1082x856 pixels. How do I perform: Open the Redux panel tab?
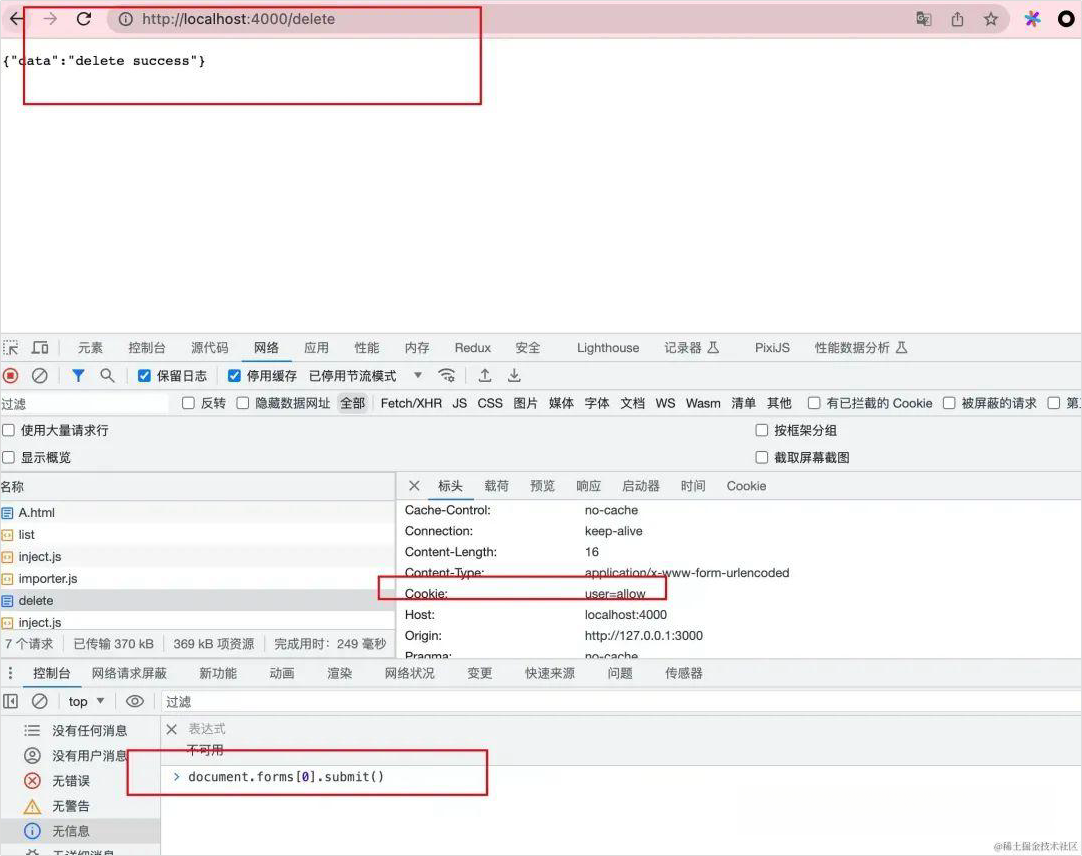click(473, 348)
